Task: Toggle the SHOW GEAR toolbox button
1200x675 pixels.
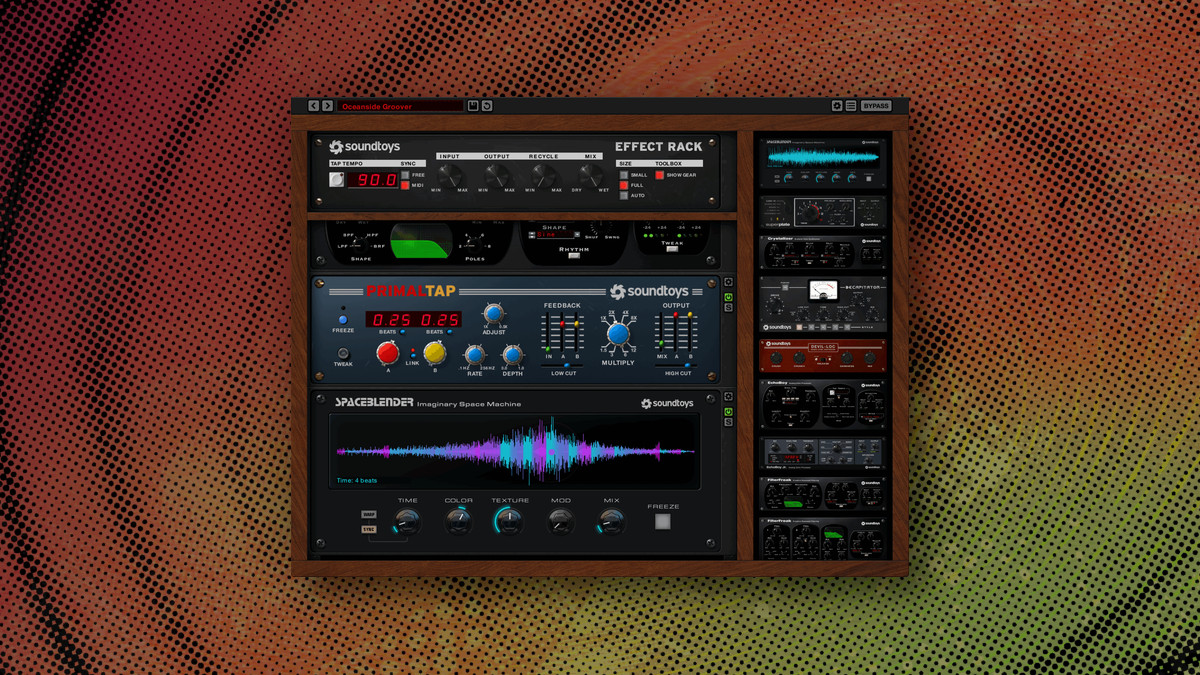Action: 660,175
